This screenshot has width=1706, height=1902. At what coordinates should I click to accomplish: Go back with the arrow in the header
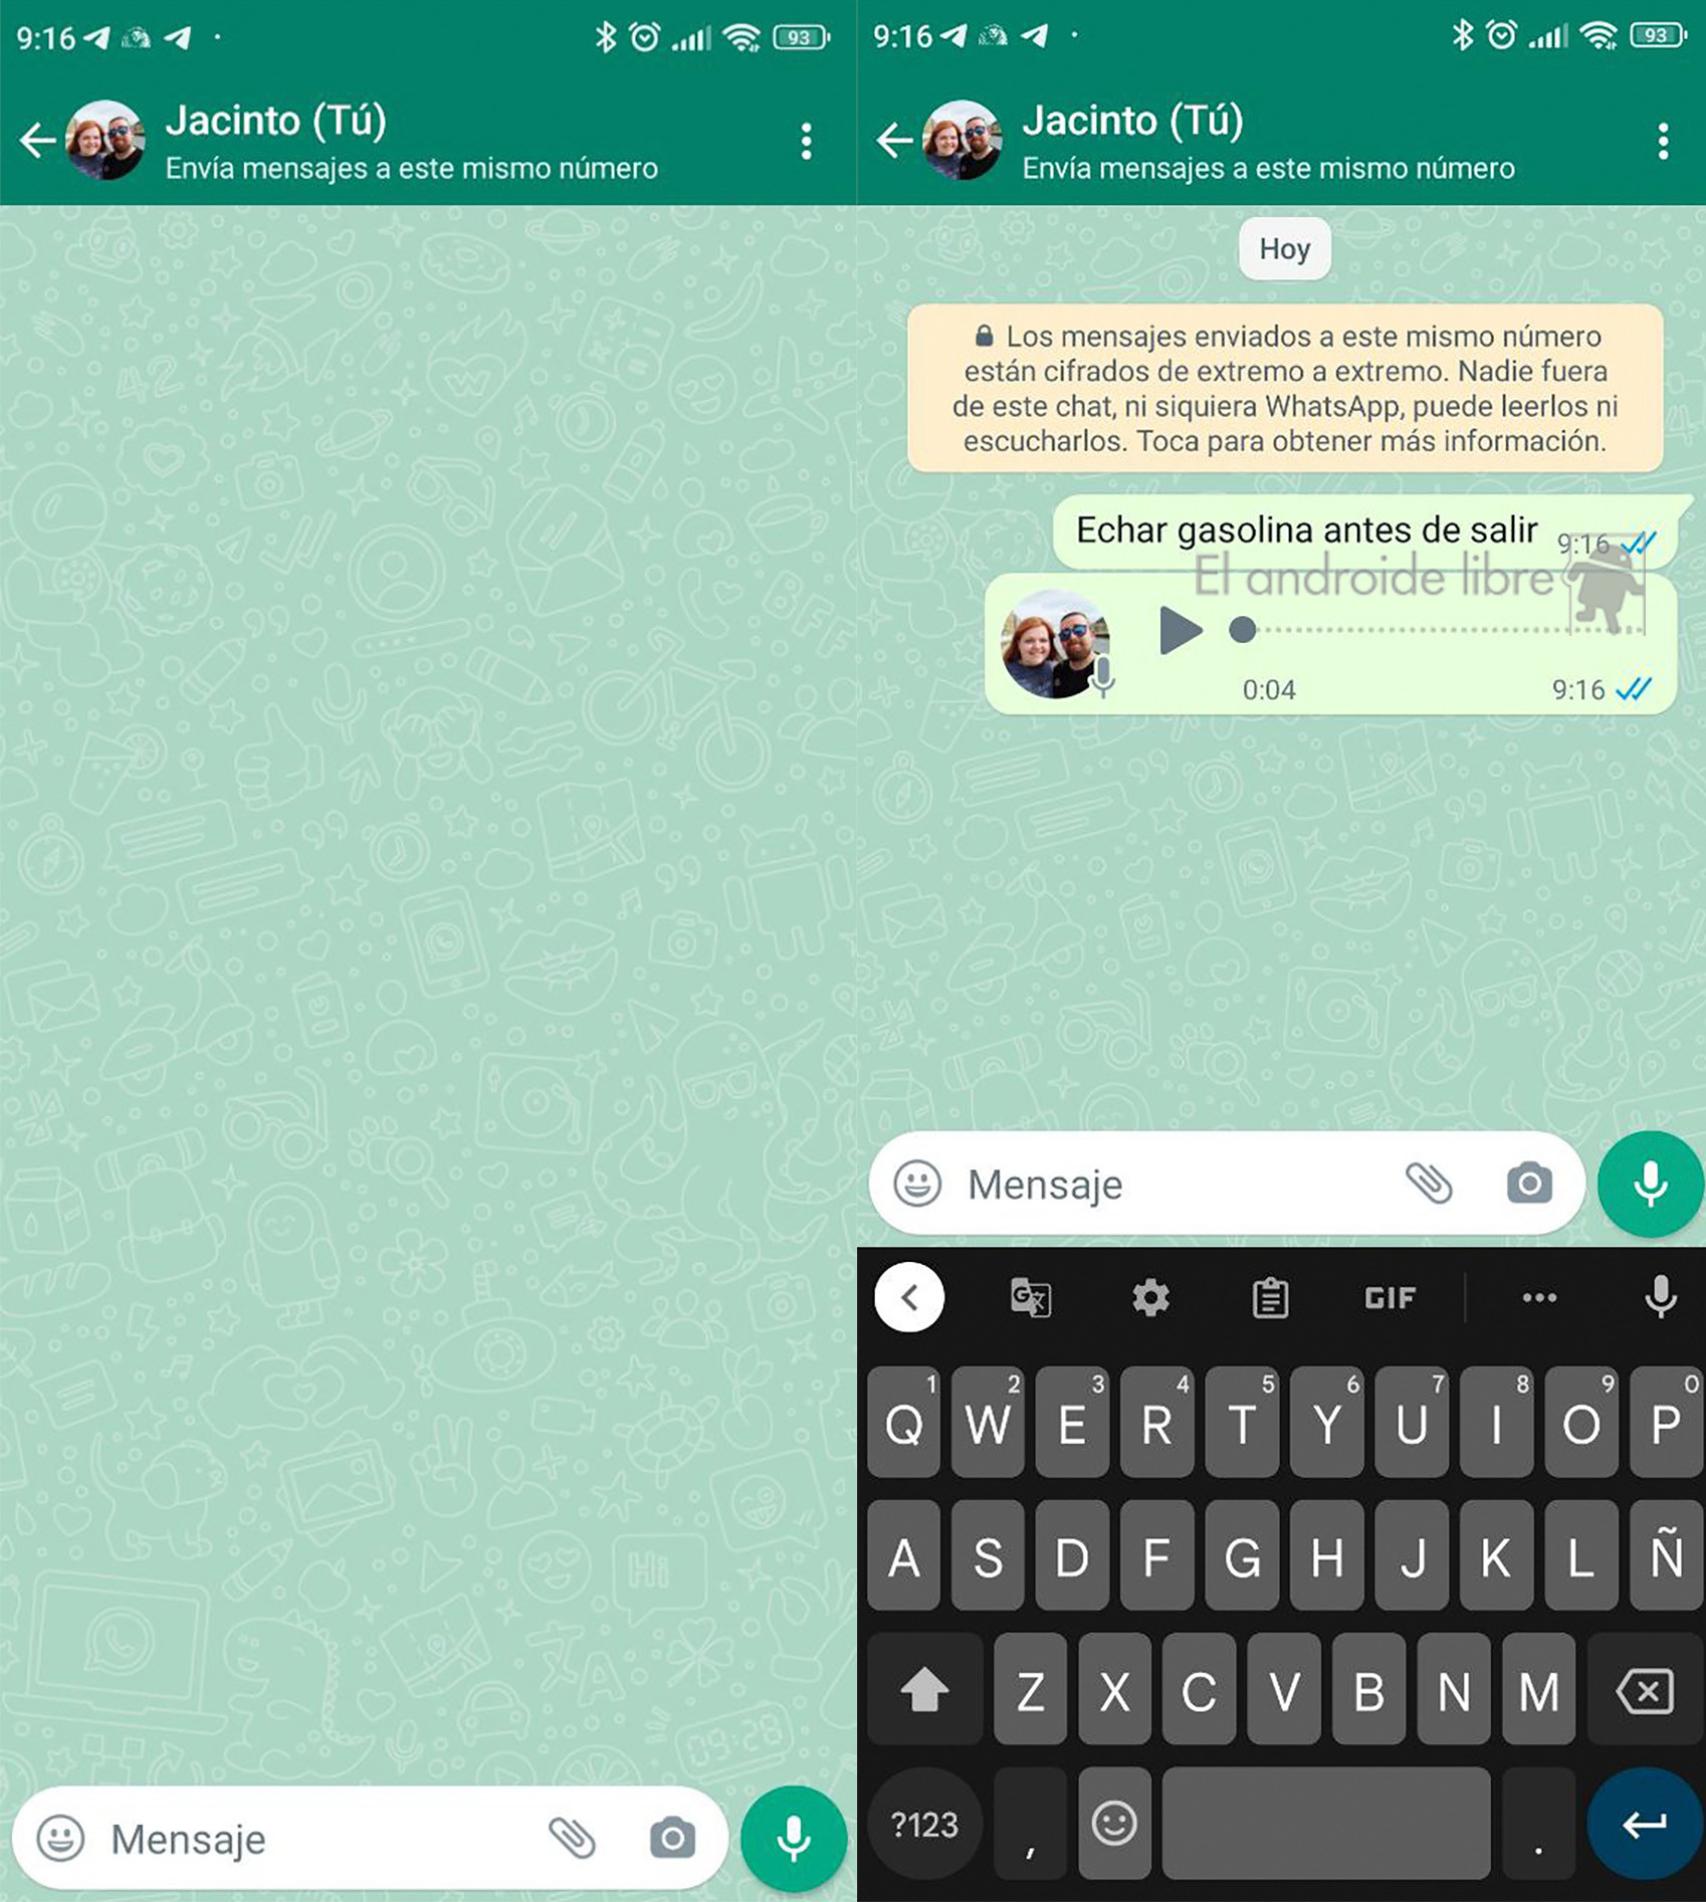pyautogui.click(x=895, y=140)
